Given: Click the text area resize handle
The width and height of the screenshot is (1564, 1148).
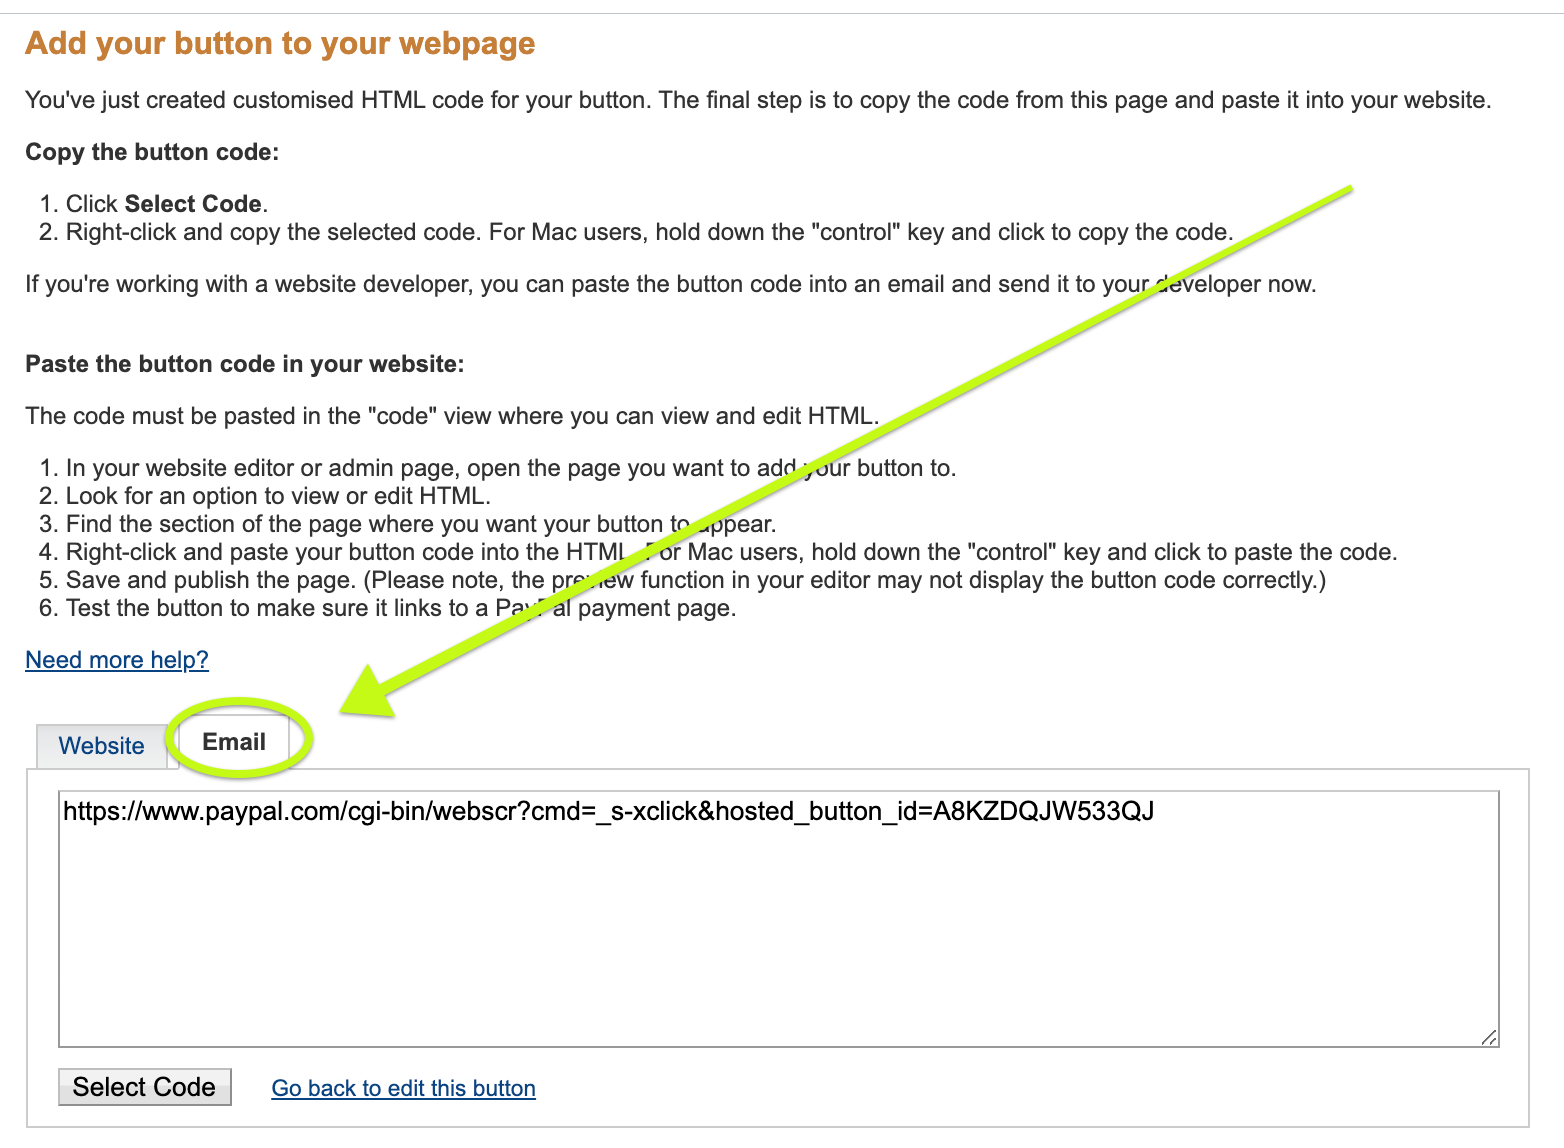Looking at the screenshot, I should tap(1488, 1037).
